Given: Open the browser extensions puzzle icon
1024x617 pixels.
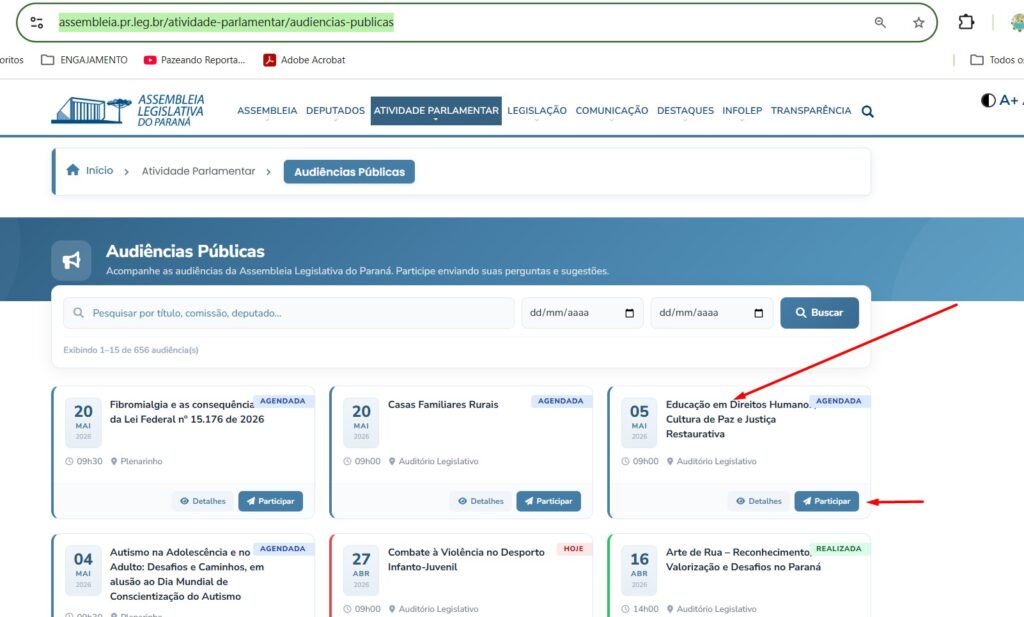Looking at the screenshot, I should tap(966, 22).
